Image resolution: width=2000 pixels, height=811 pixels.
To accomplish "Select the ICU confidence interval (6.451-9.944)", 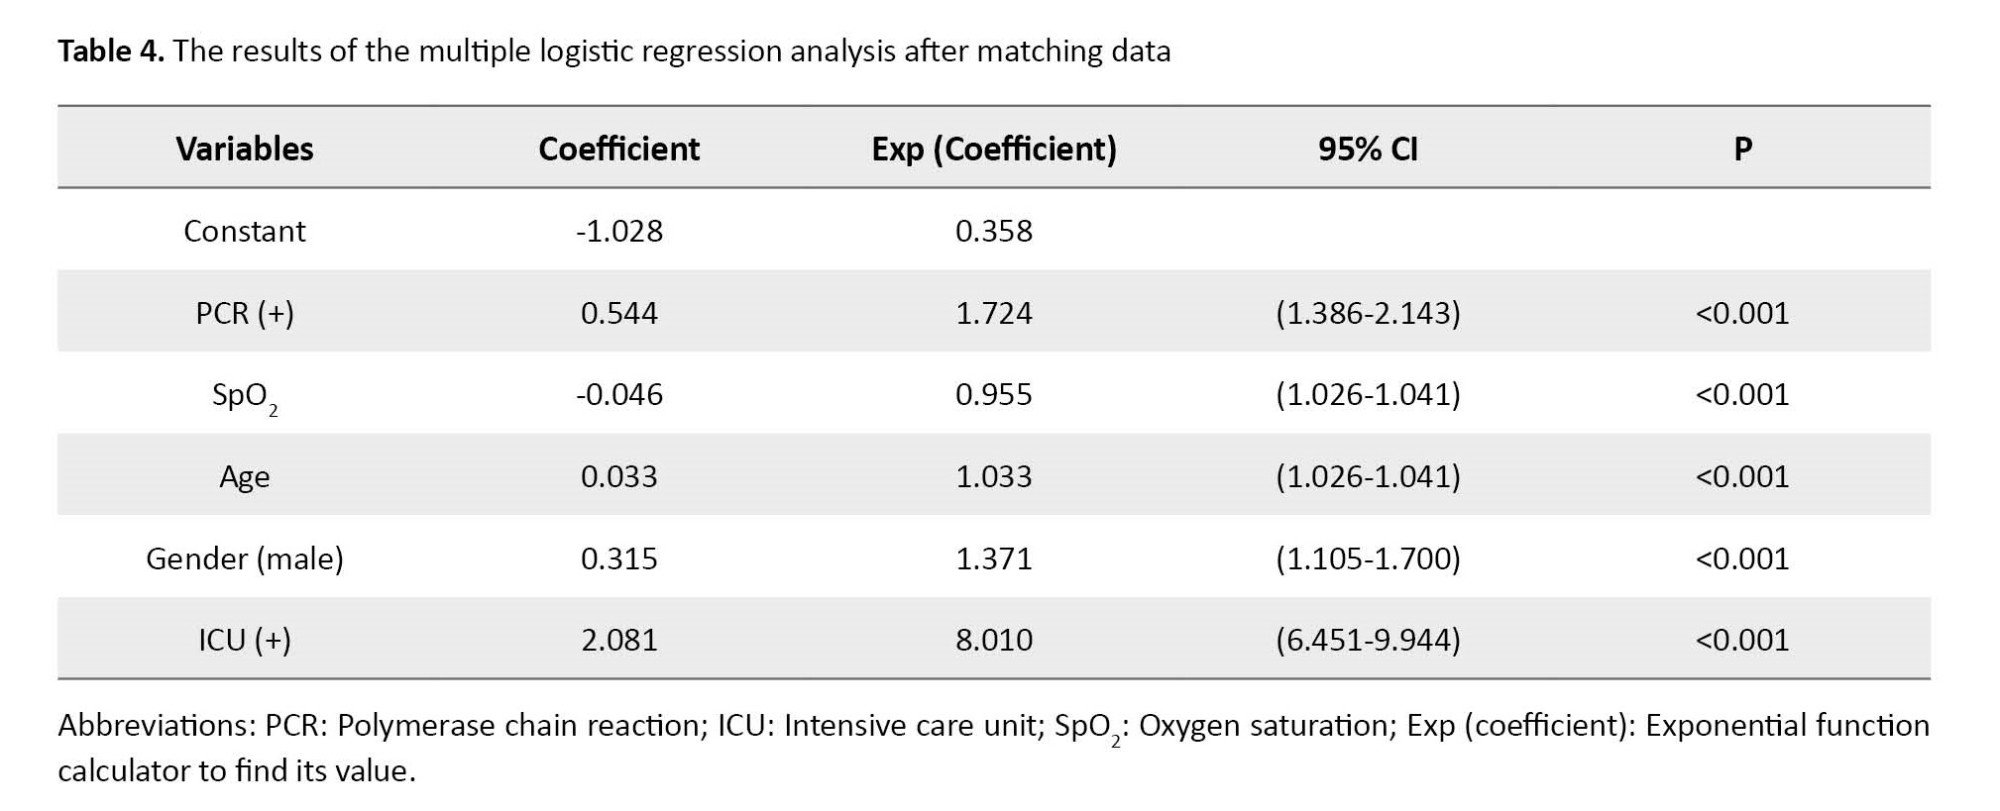I will 1368,640.
